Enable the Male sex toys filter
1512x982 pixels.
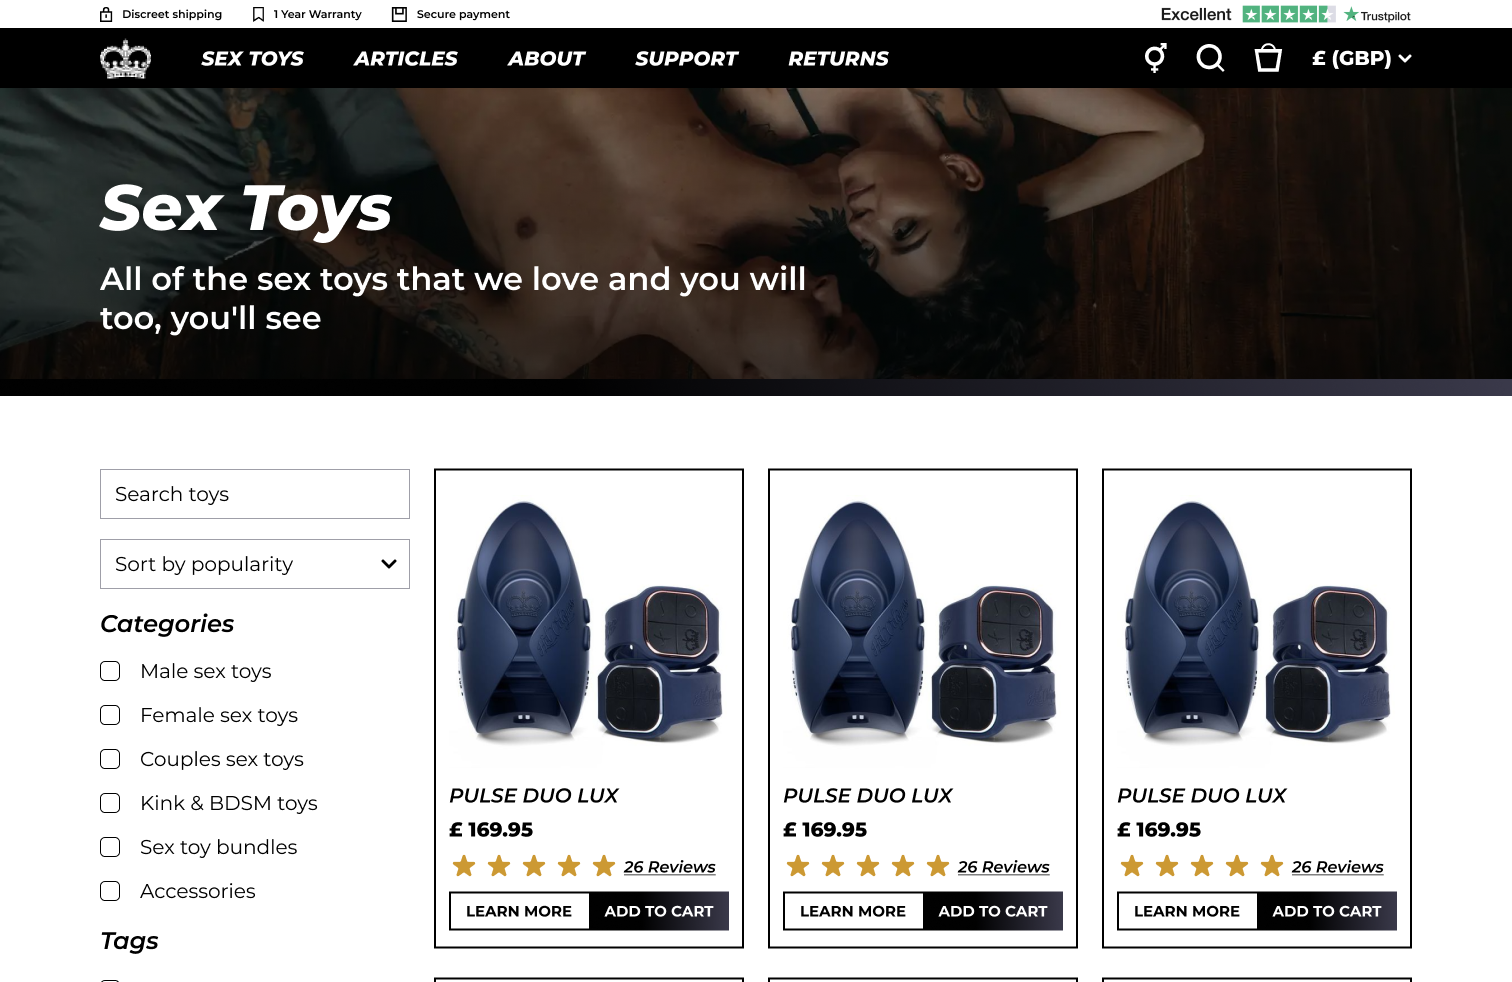(110, 671)
